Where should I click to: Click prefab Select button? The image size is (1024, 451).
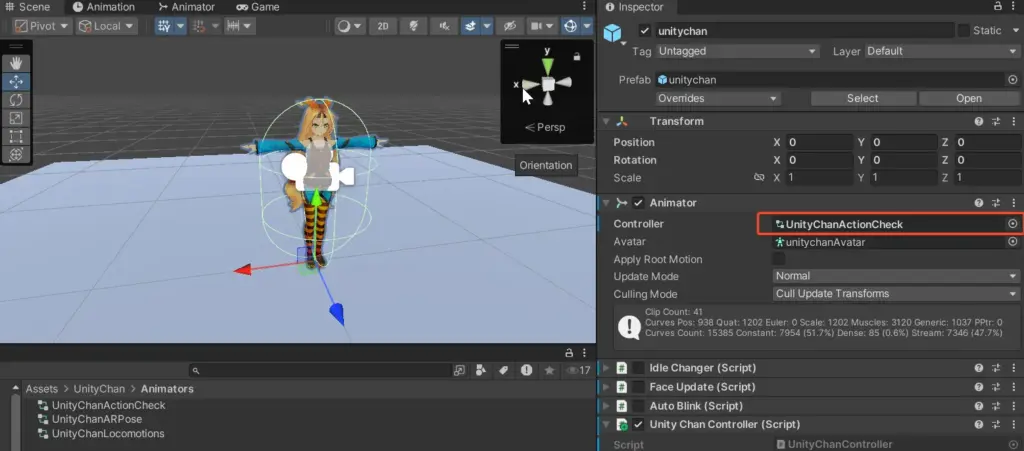tap(863, 99)
